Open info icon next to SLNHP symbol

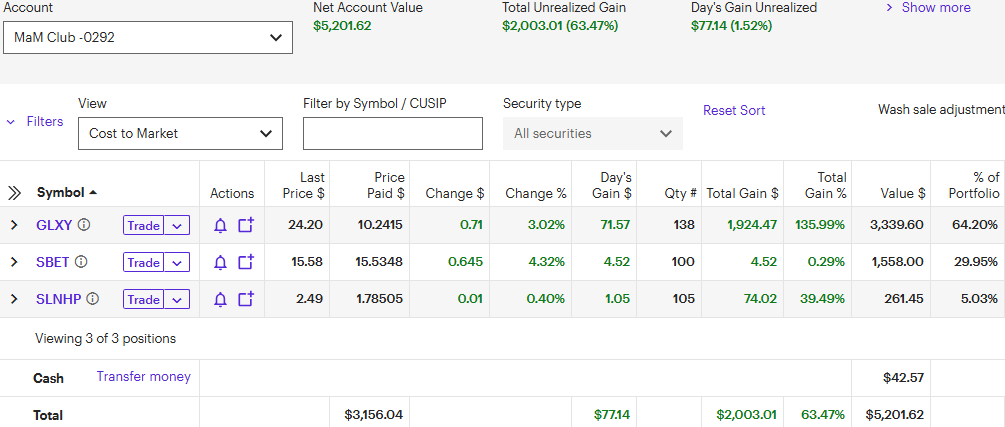coord(93,299)
